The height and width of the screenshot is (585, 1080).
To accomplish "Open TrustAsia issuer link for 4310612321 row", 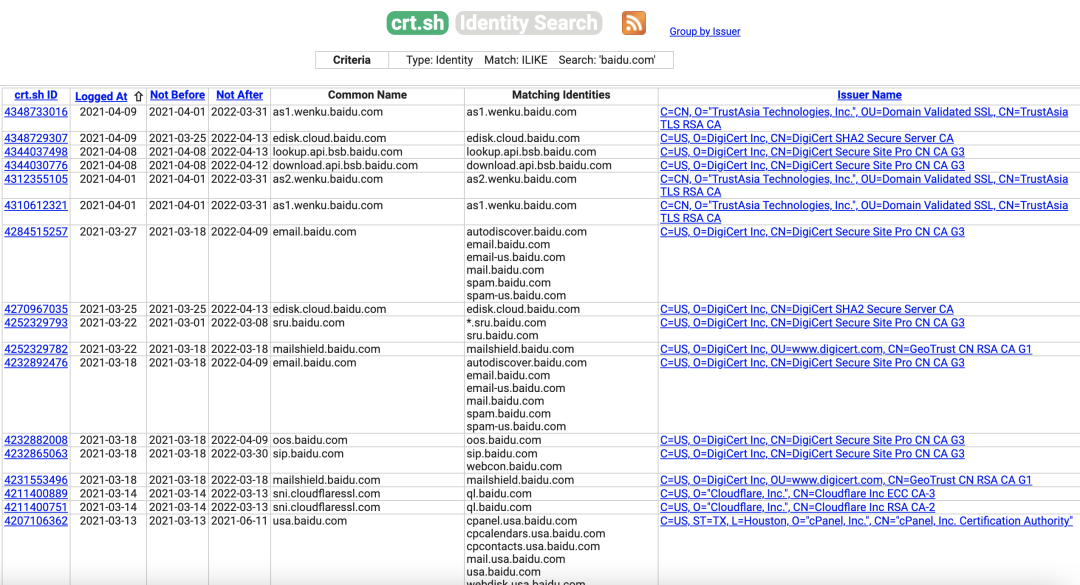I will [864, 212].
